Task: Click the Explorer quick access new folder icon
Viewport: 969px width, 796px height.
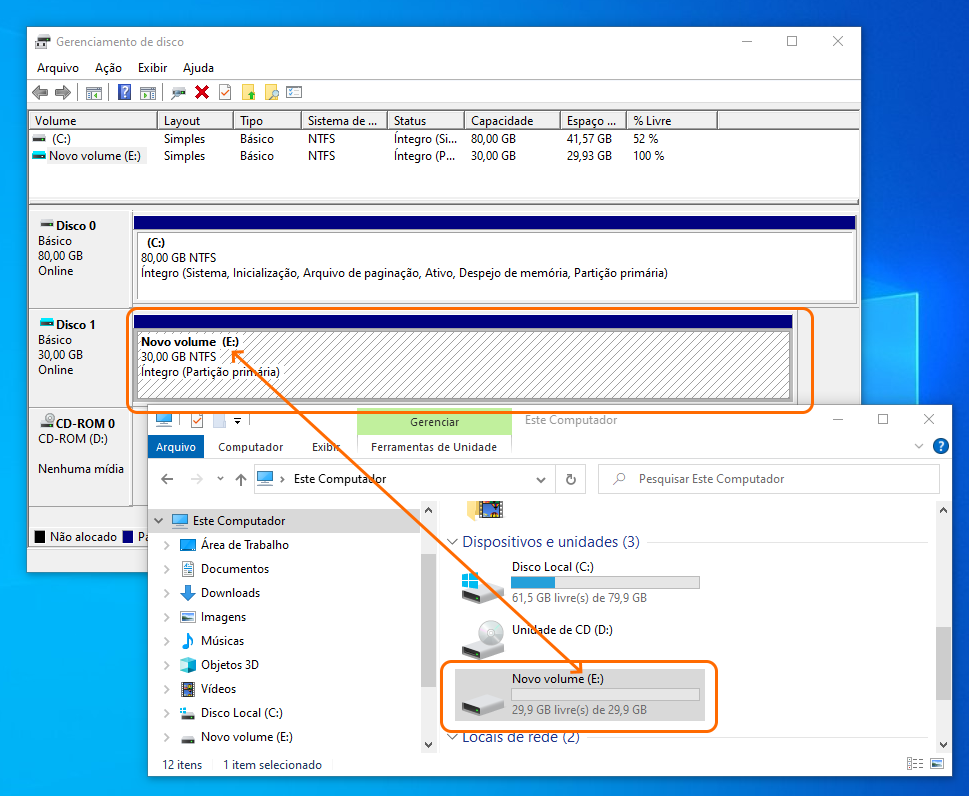Action: tap(219, 421)
